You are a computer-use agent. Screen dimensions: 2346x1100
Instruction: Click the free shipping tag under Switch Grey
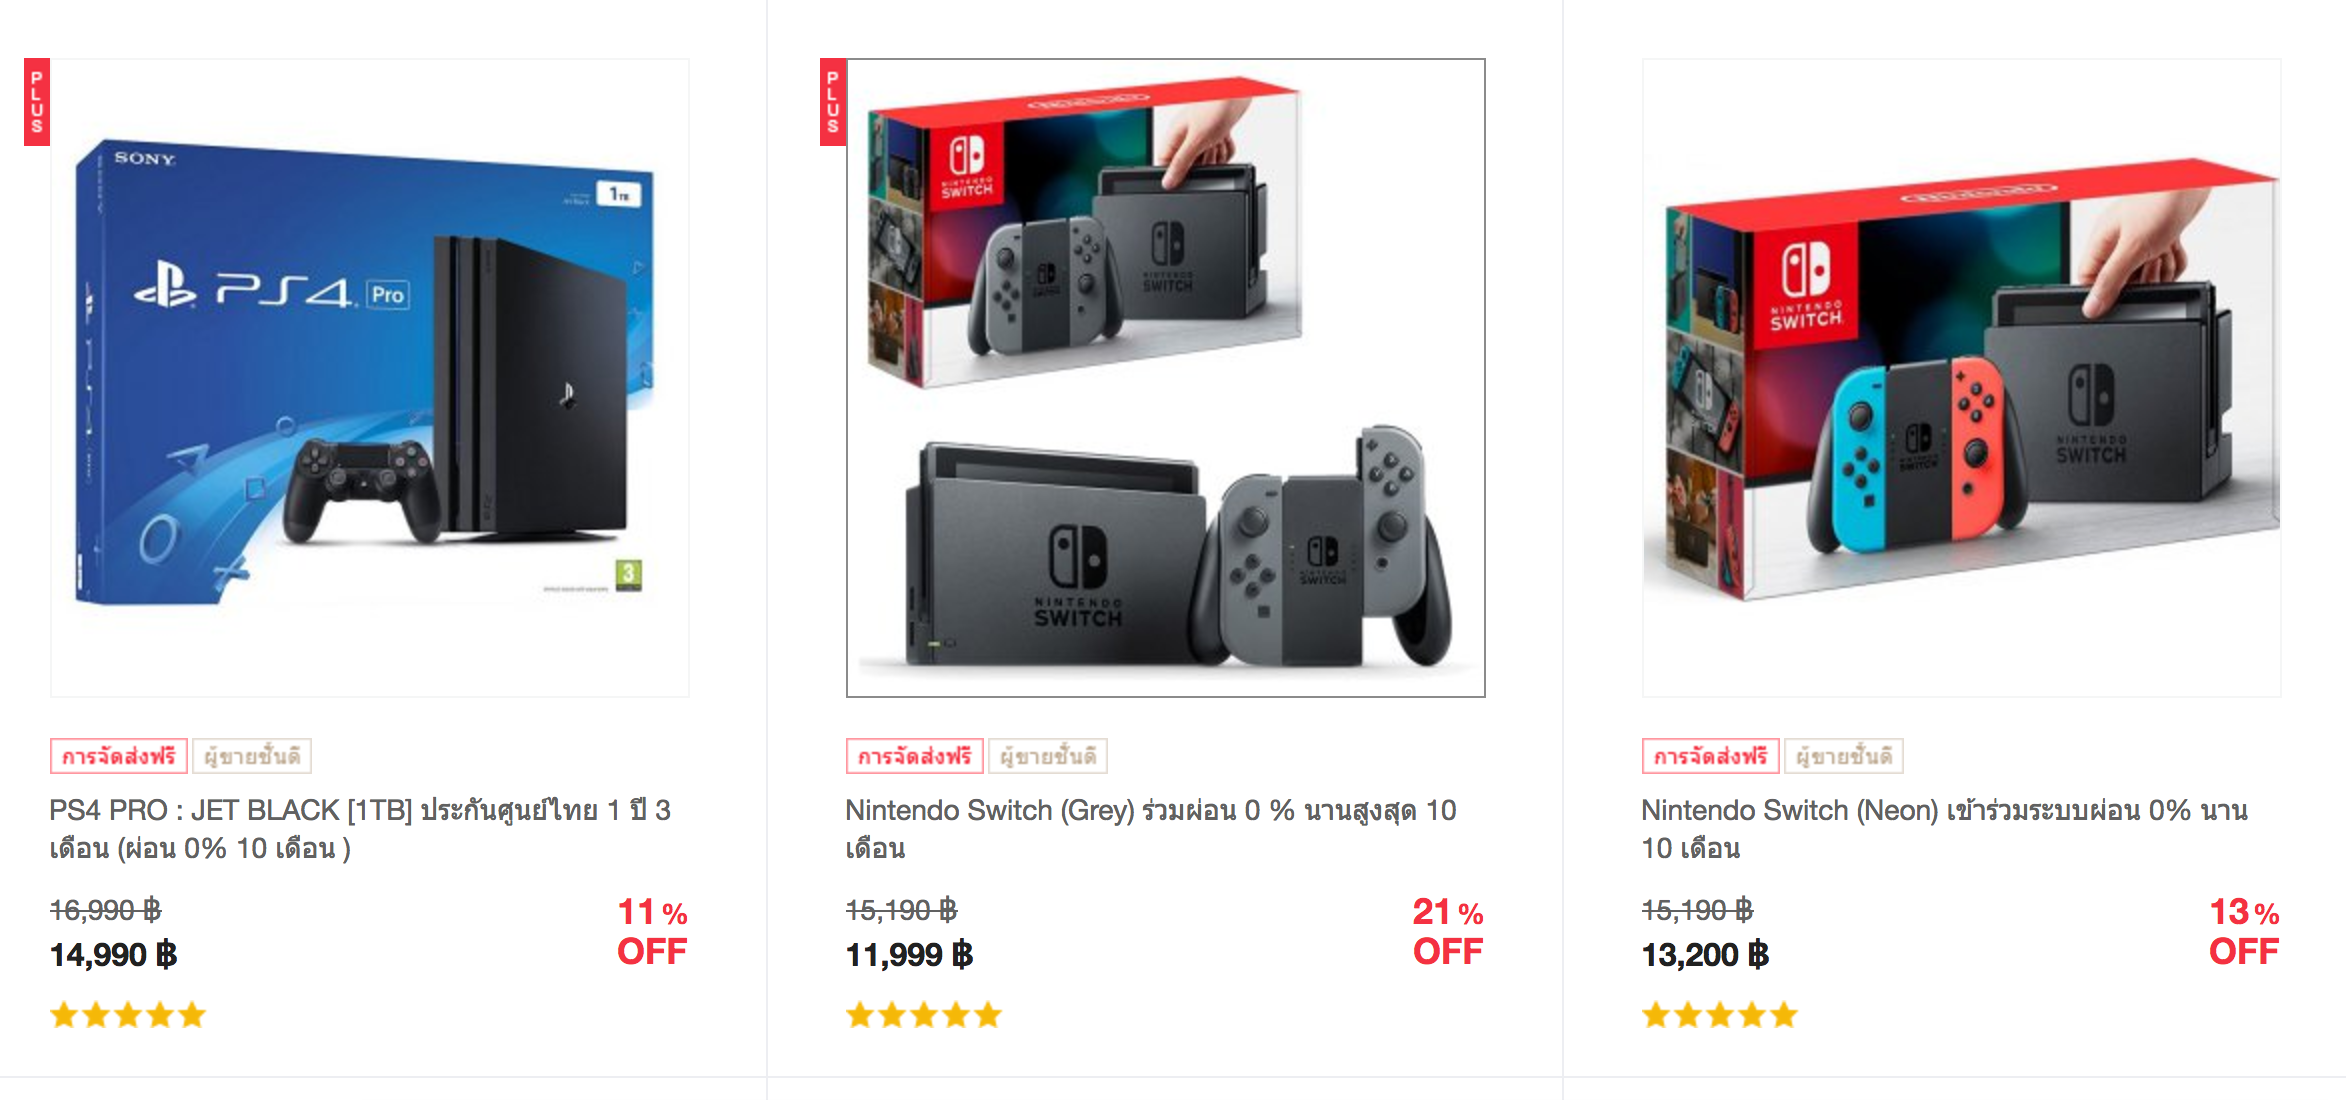point(914,756)
